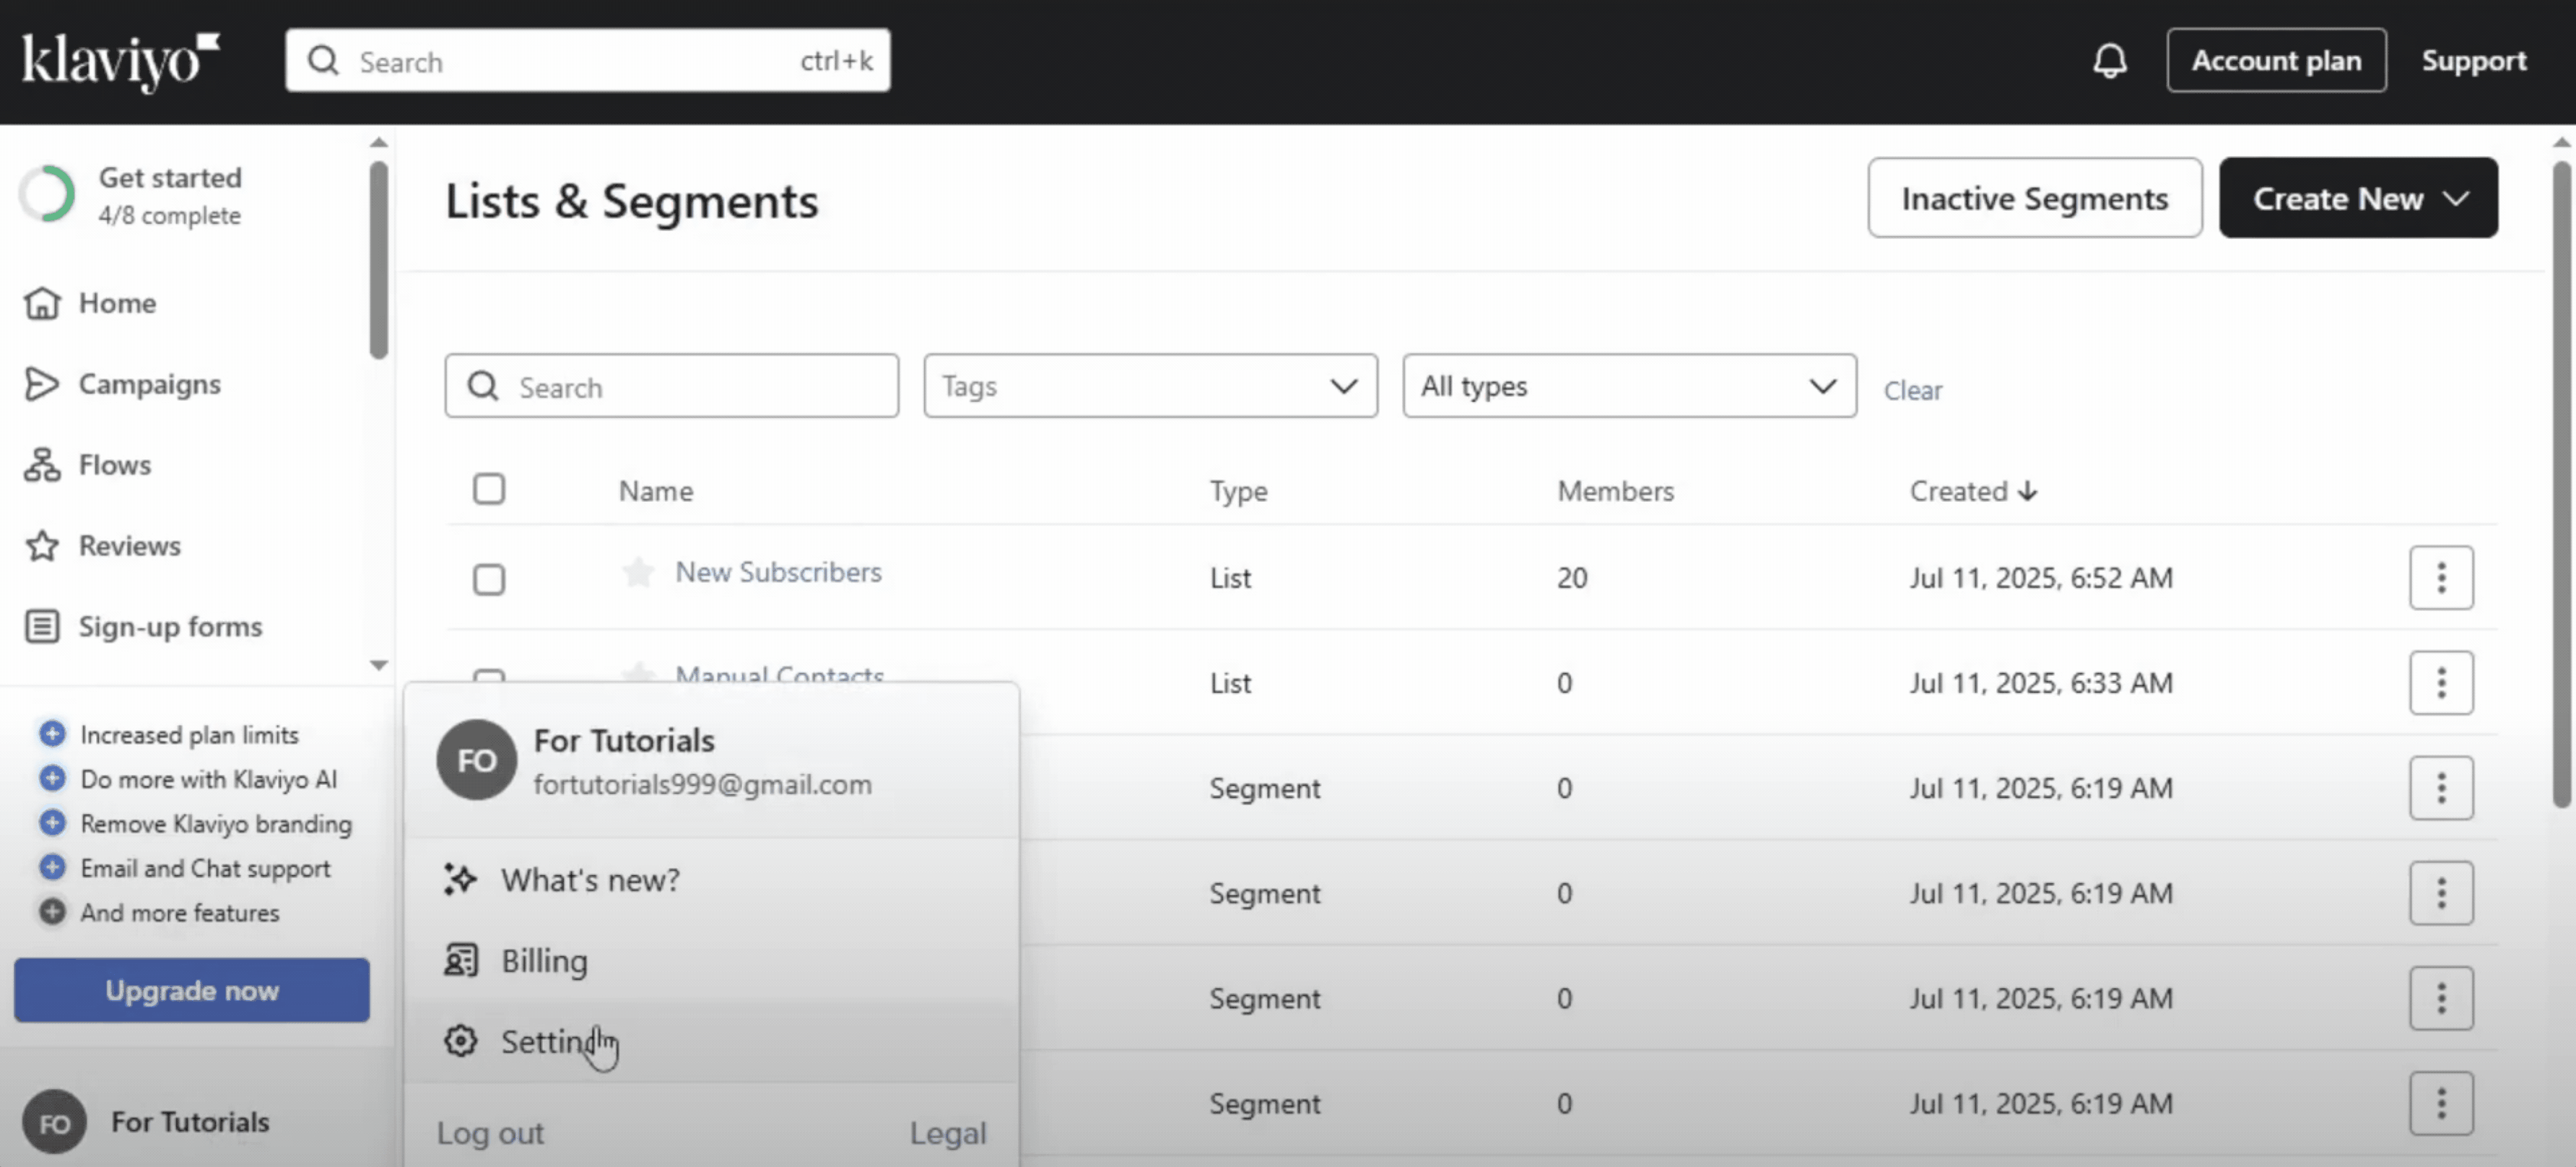Click the Created column sort arrow

coord(2027,491)
